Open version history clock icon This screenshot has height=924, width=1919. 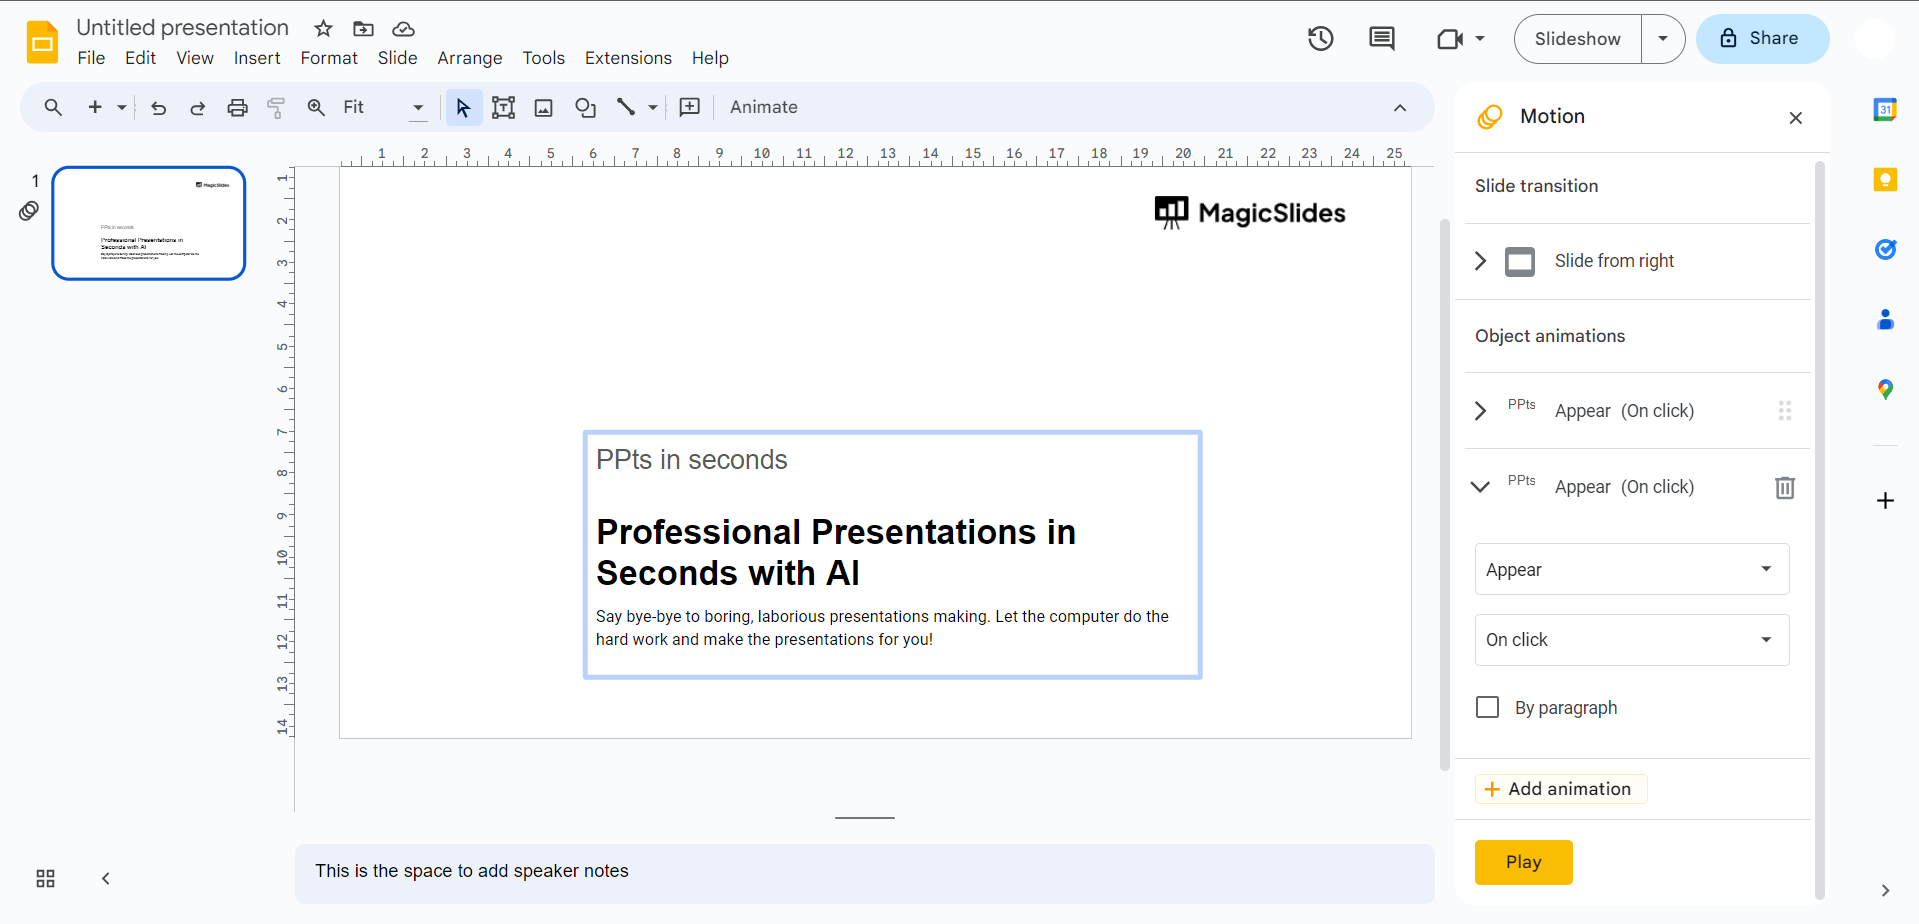tap(1321, 38)
